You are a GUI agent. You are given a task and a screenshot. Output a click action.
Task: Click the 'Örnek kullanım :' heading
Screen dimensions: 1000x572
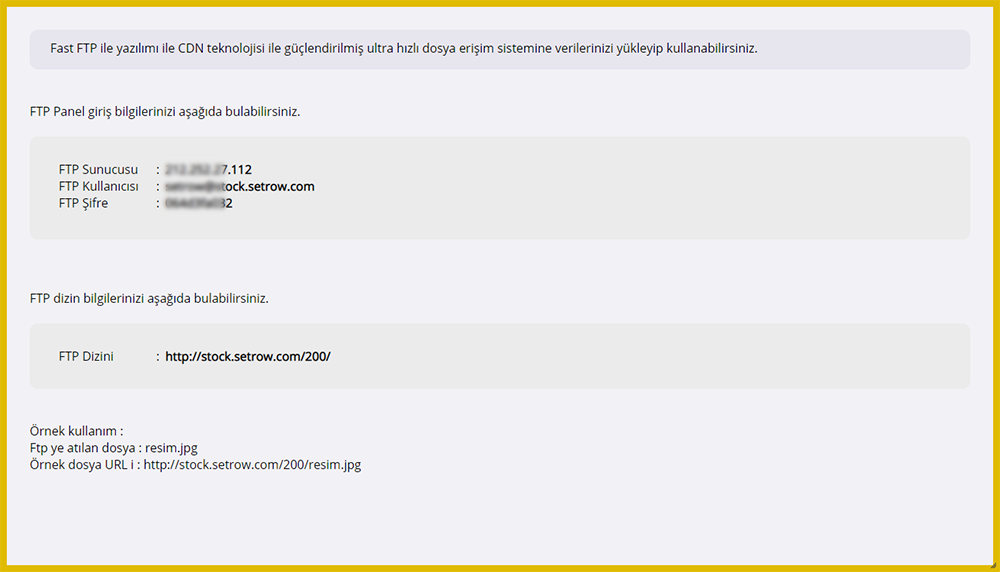[x=77, y=431]
